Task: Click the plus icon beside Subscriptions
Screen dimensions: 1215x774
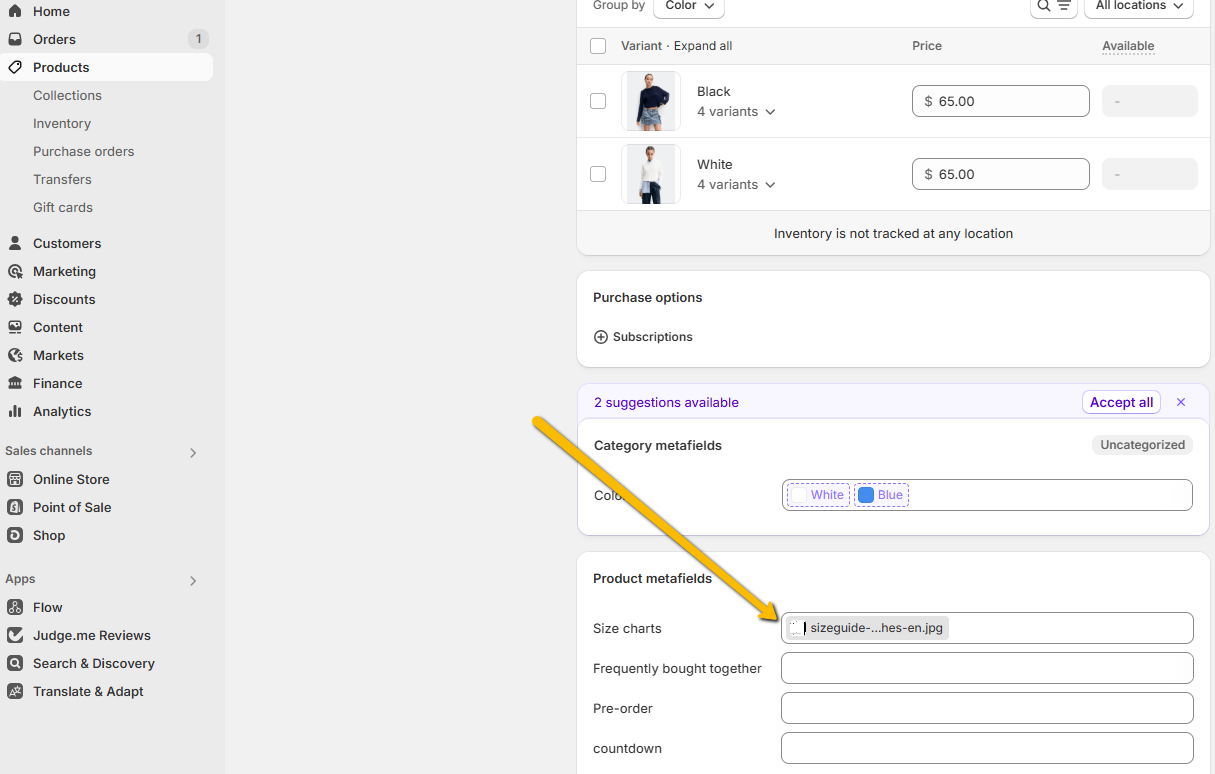Action: pyautogui.click(x=601, y=337)
